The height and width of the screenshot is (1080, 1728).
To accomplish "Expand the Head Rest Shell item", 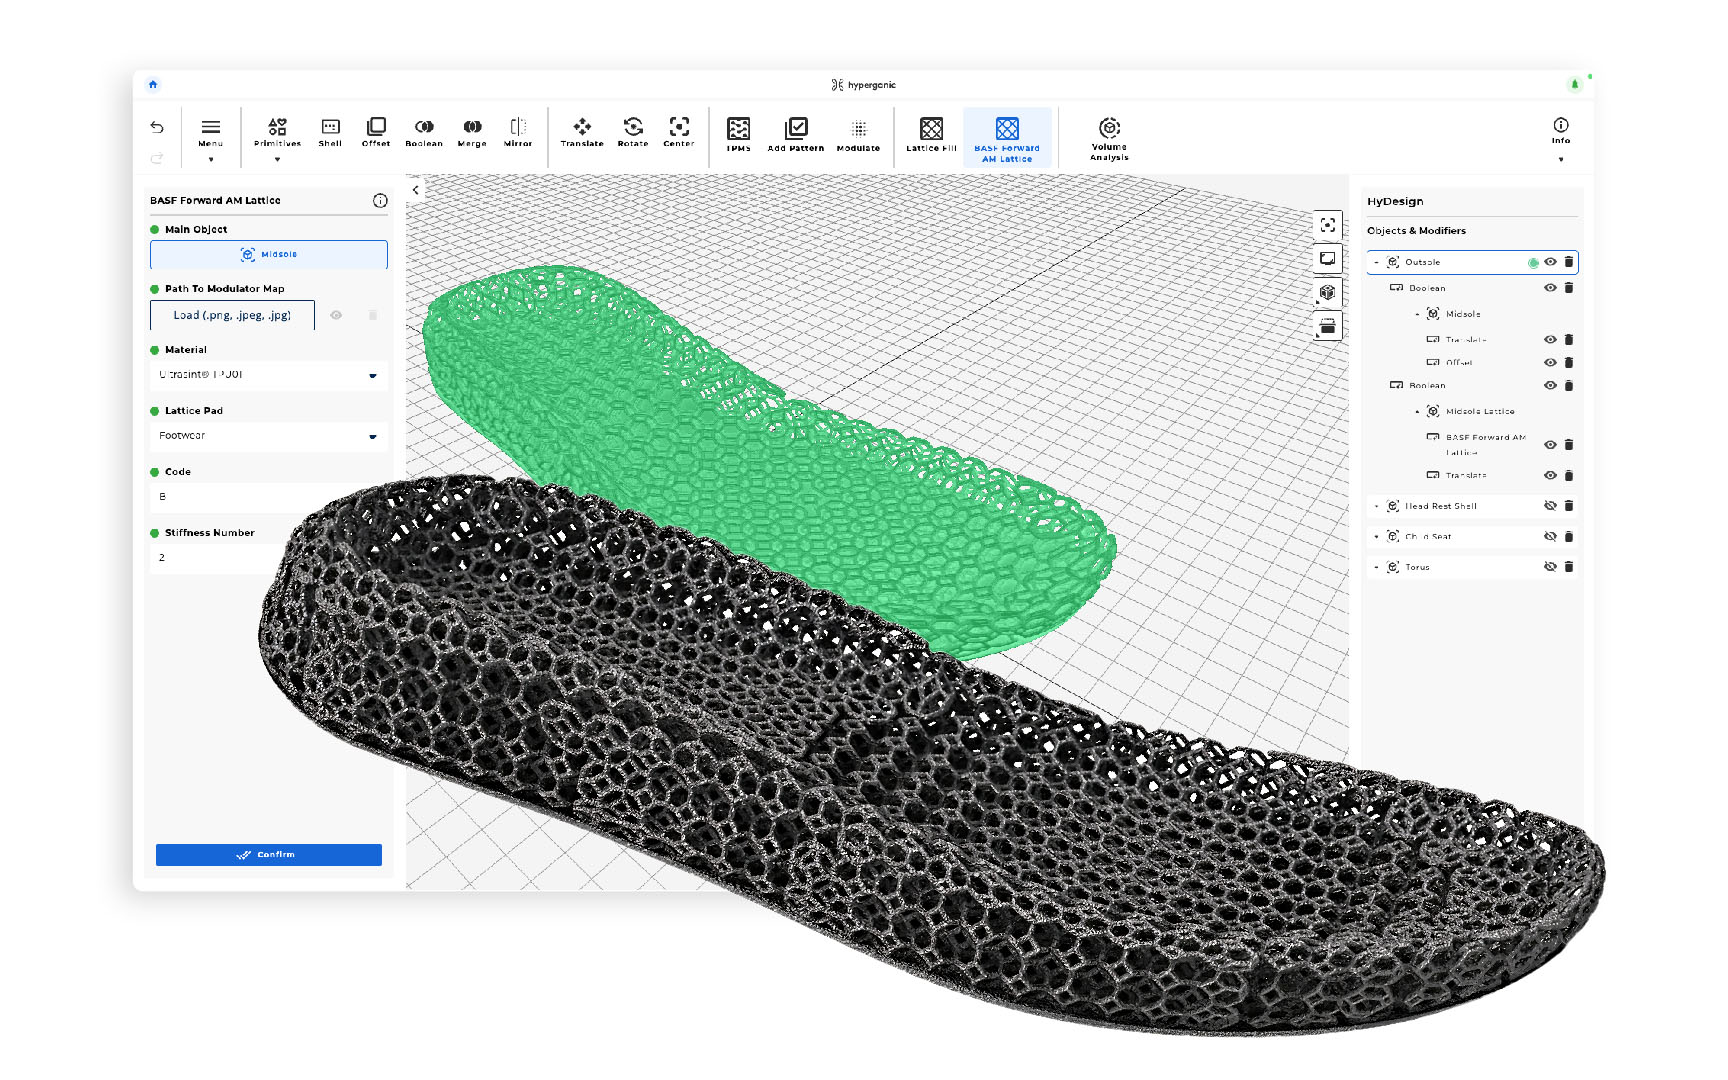I will pos(1377,506).
